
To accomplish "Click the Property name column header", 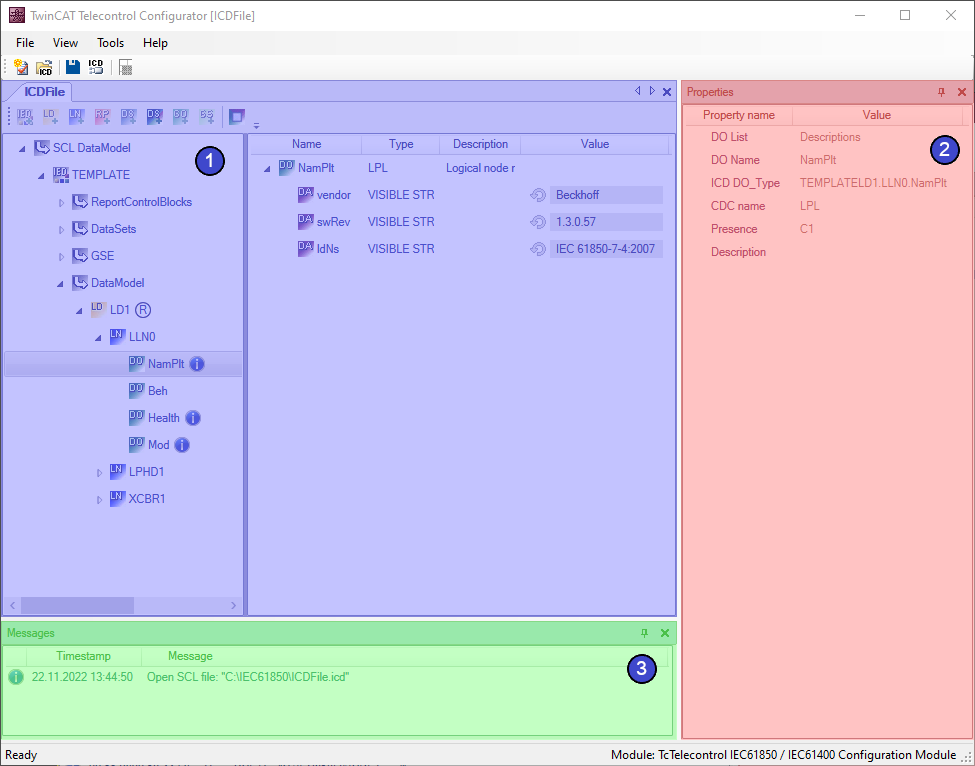I will tap(739, 115).
